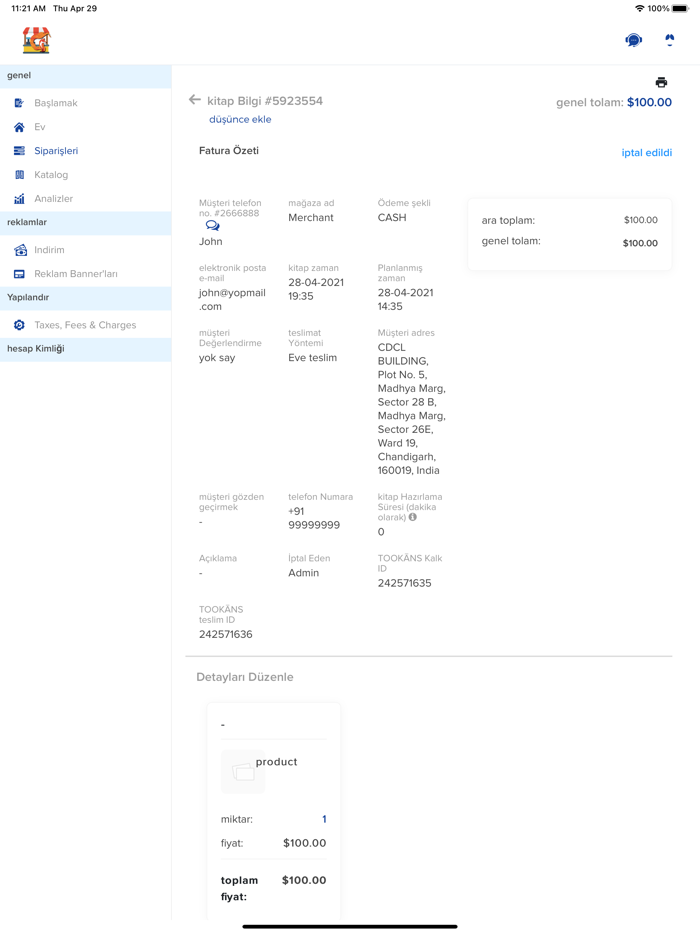Click the Başlamak sidebar icon
This screenshot has width=700, height=934.
click(x=19, y=103)
